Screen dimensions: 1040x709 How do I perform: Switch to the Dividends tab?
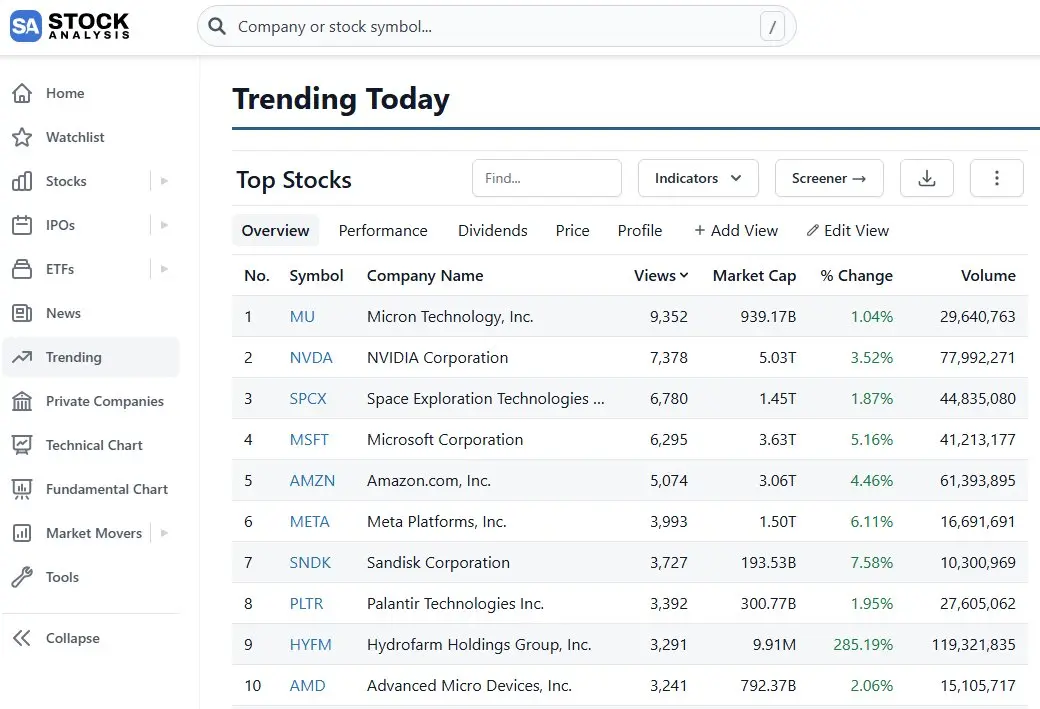493,230
